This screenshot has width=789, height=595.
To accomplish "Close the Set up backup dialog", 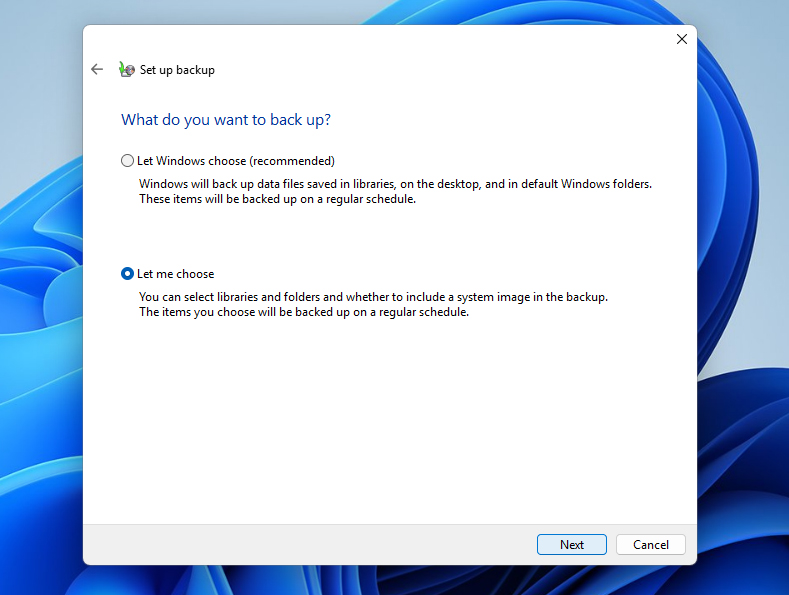I will point(682,39).
